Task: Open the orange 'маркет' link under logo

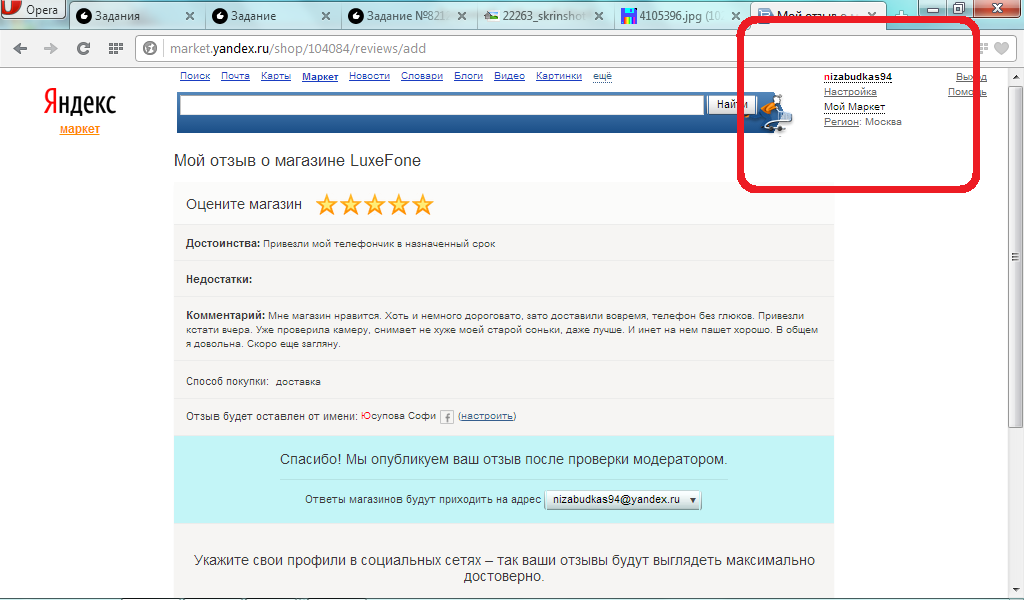Action: 80,129
